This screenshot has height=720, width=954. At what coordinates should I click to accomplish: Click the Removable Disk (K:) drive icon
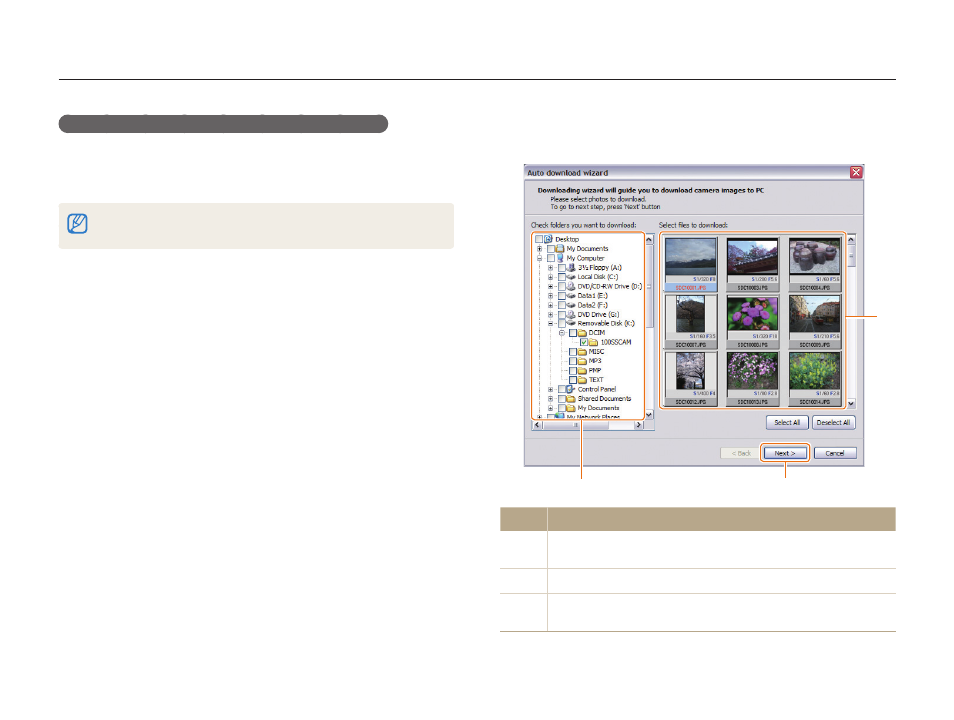pyautogui.click(x=571, y=323)
